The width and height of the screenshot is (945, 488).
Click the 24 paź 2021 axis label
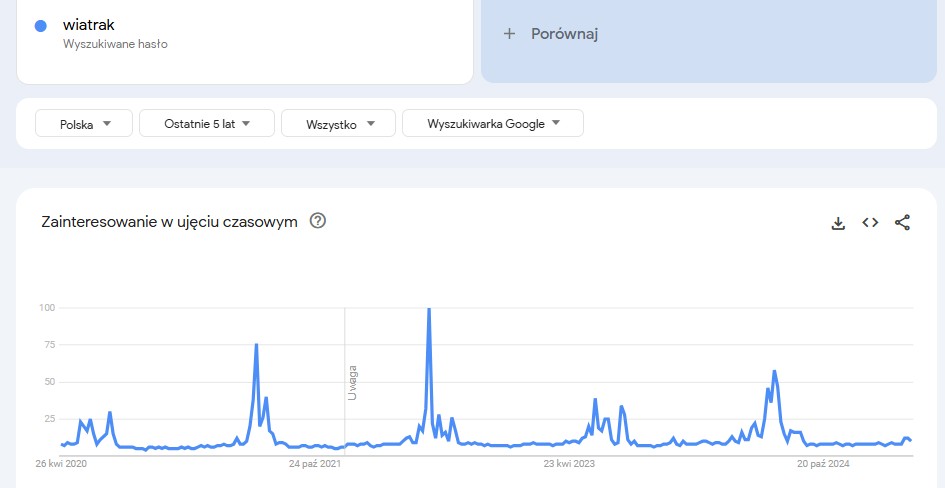click(x=315, y=464)
